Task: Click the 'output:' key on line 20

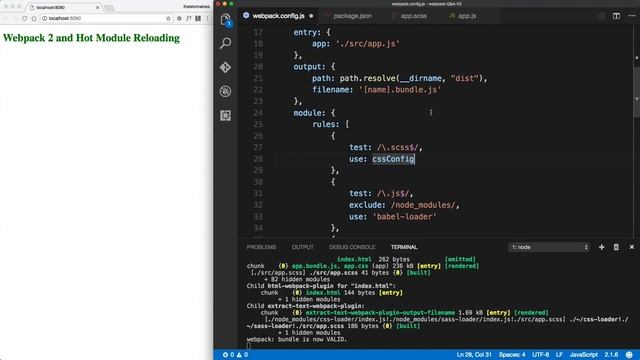Action: pos(309,67)
